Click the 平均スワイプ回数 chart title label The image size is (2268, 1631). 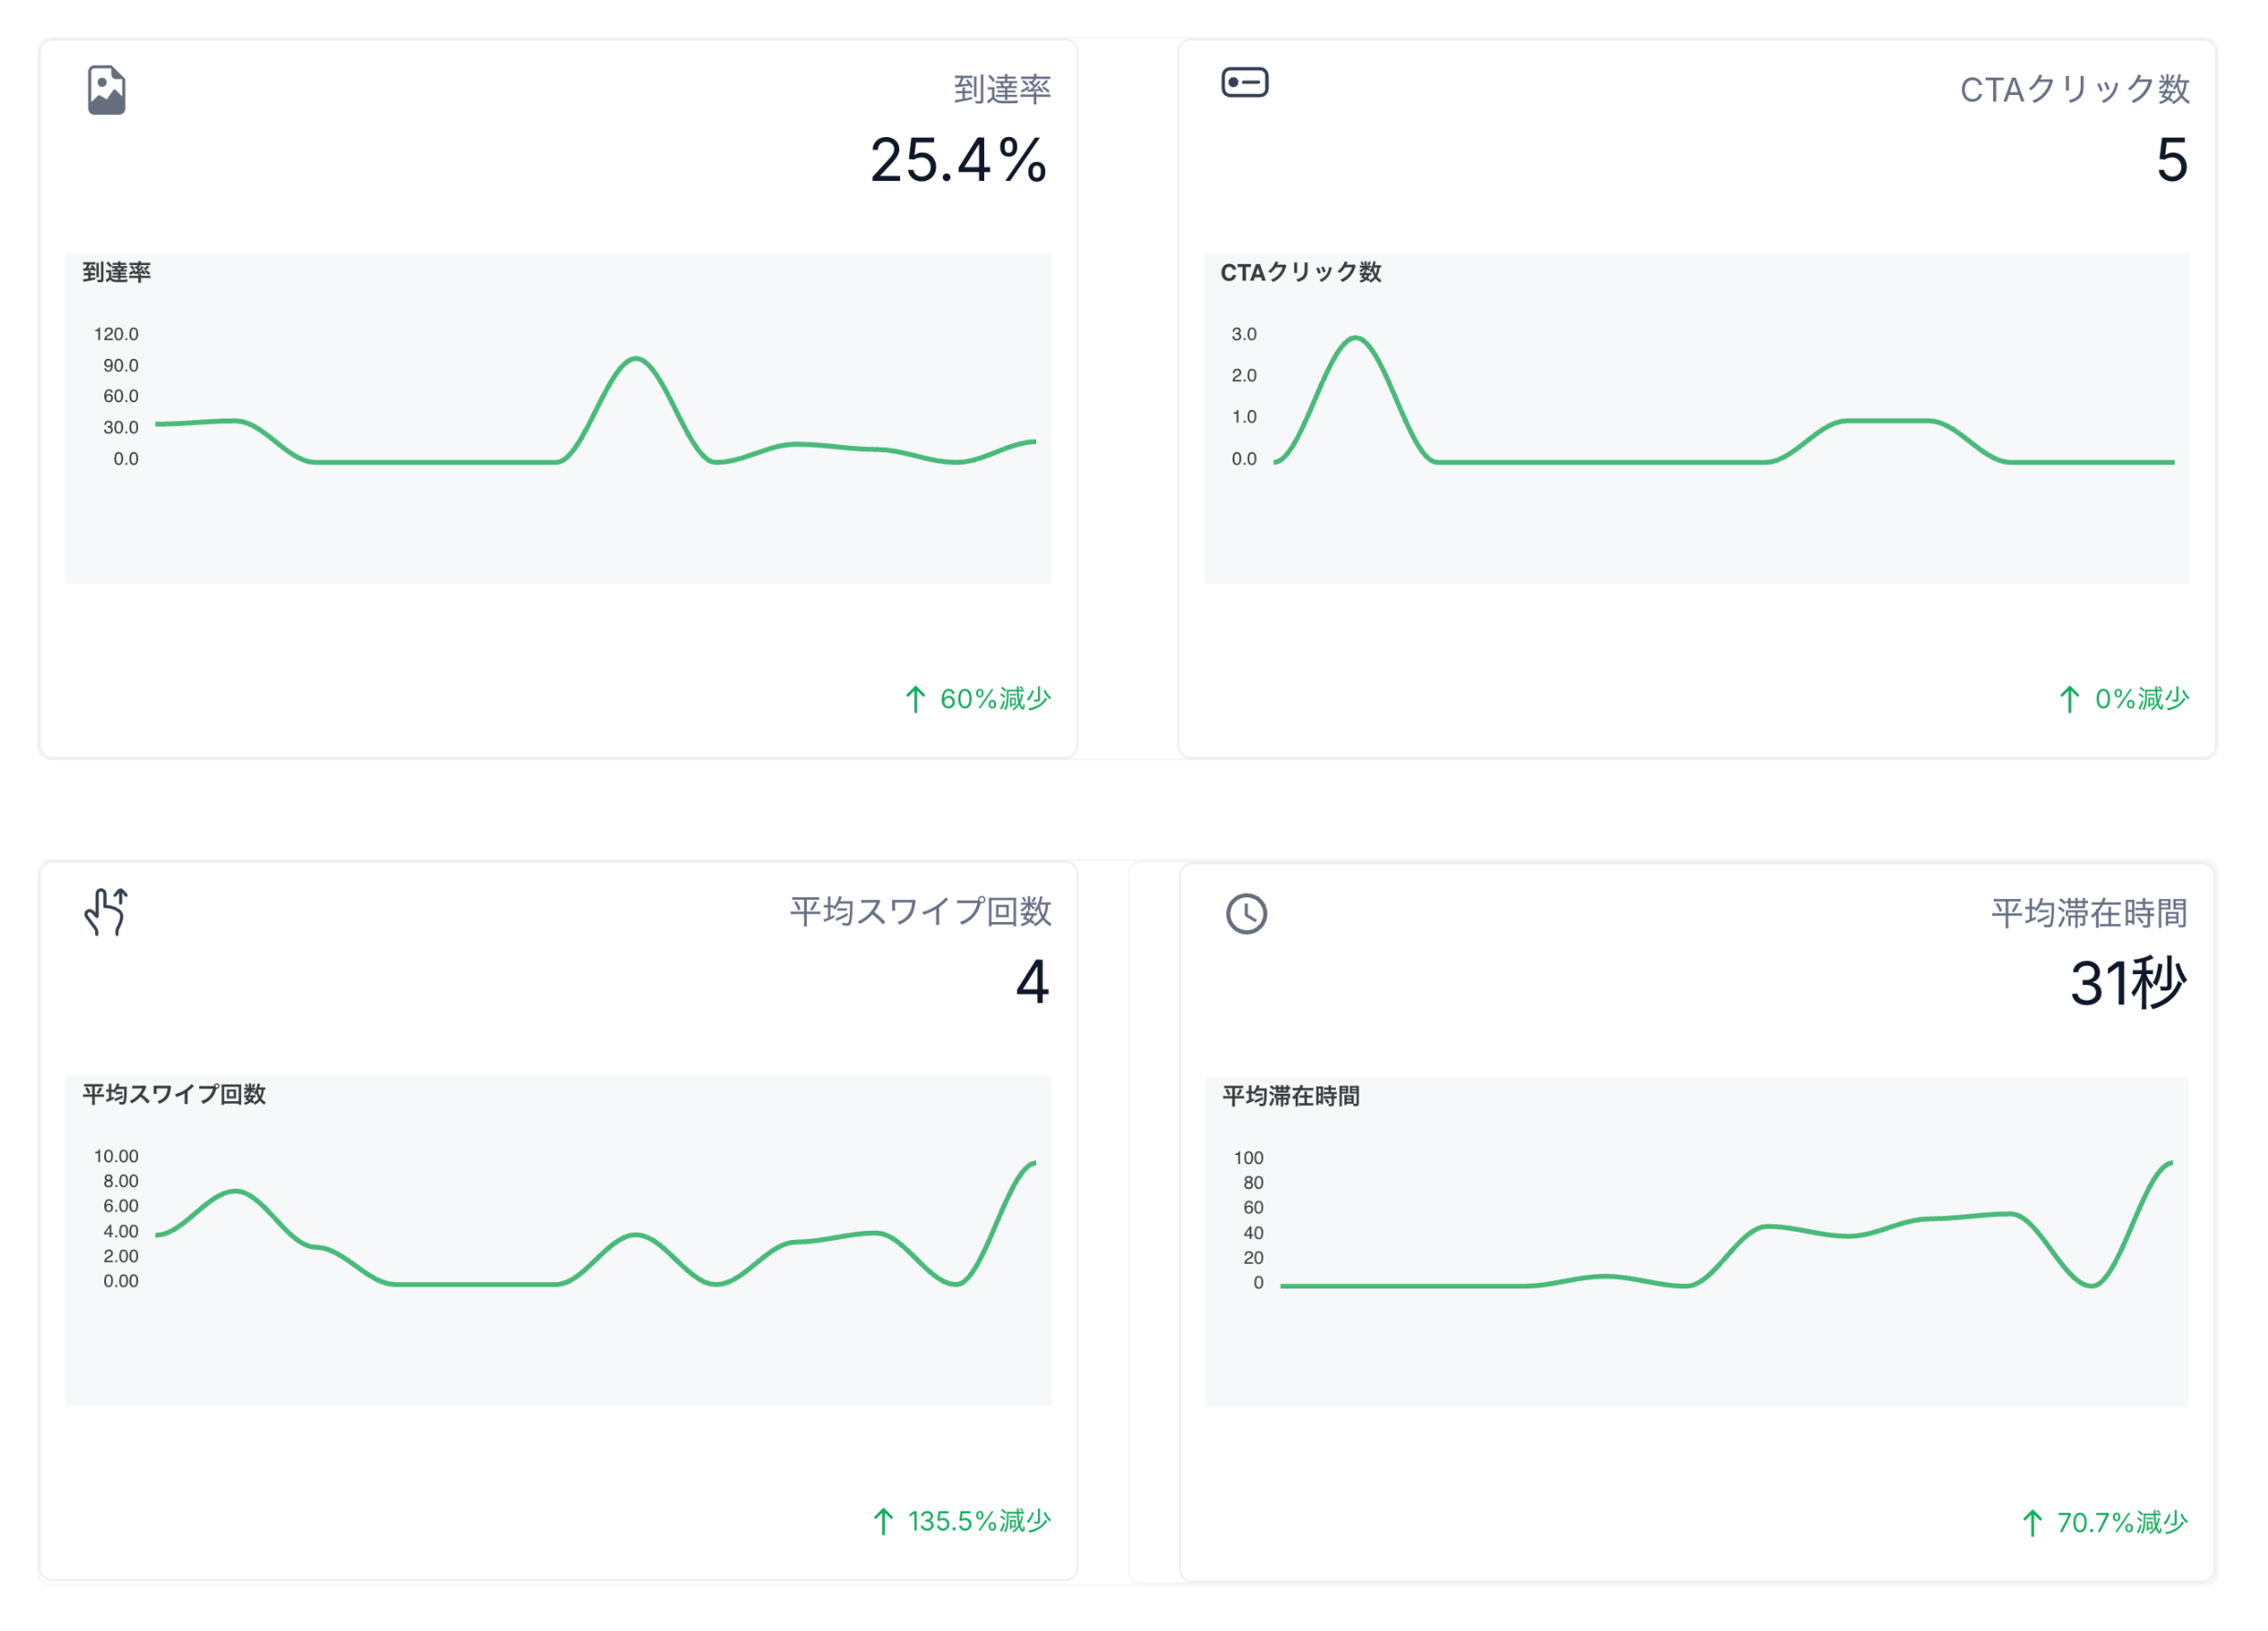[174, 1094]
